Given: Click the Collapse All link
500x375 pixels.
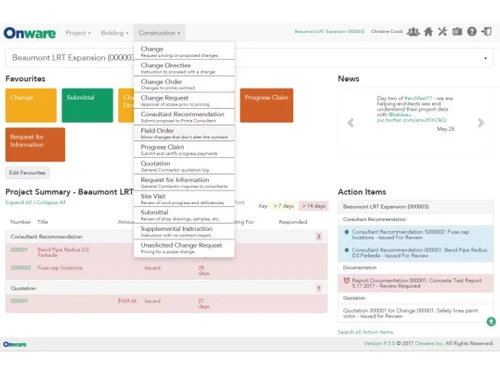Looking at the screenshot, I should [x=51, y=202].
